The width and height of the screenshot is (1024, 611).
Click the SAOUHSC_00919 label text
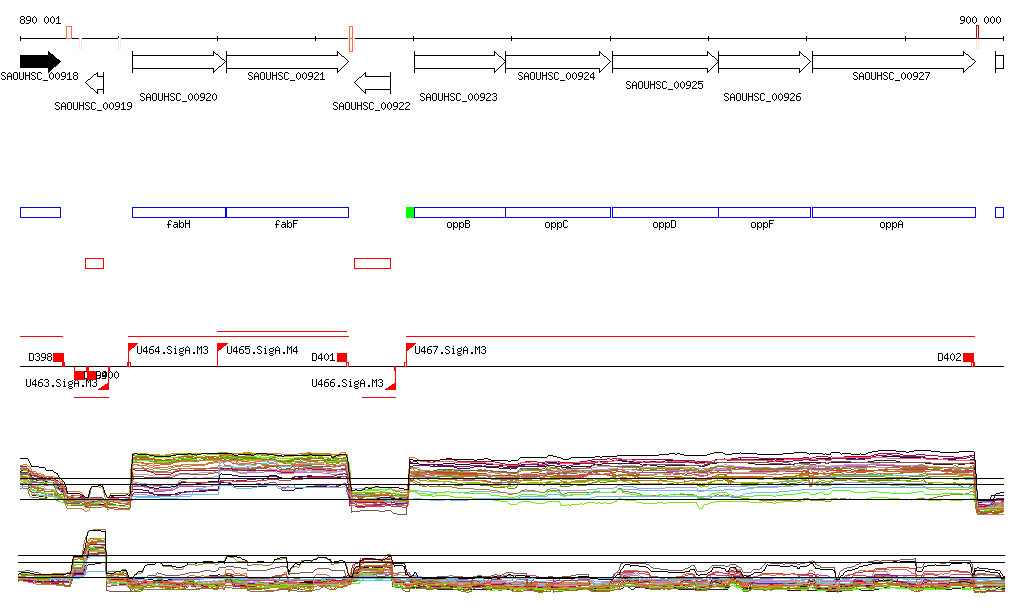93,106
